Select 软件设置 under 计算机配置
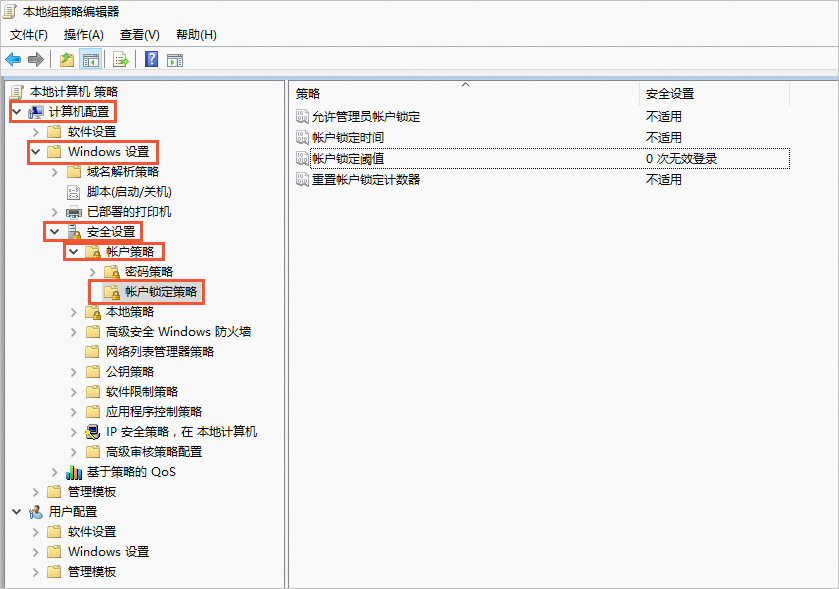This screenshot has width=839, height=589. [92, 132]
